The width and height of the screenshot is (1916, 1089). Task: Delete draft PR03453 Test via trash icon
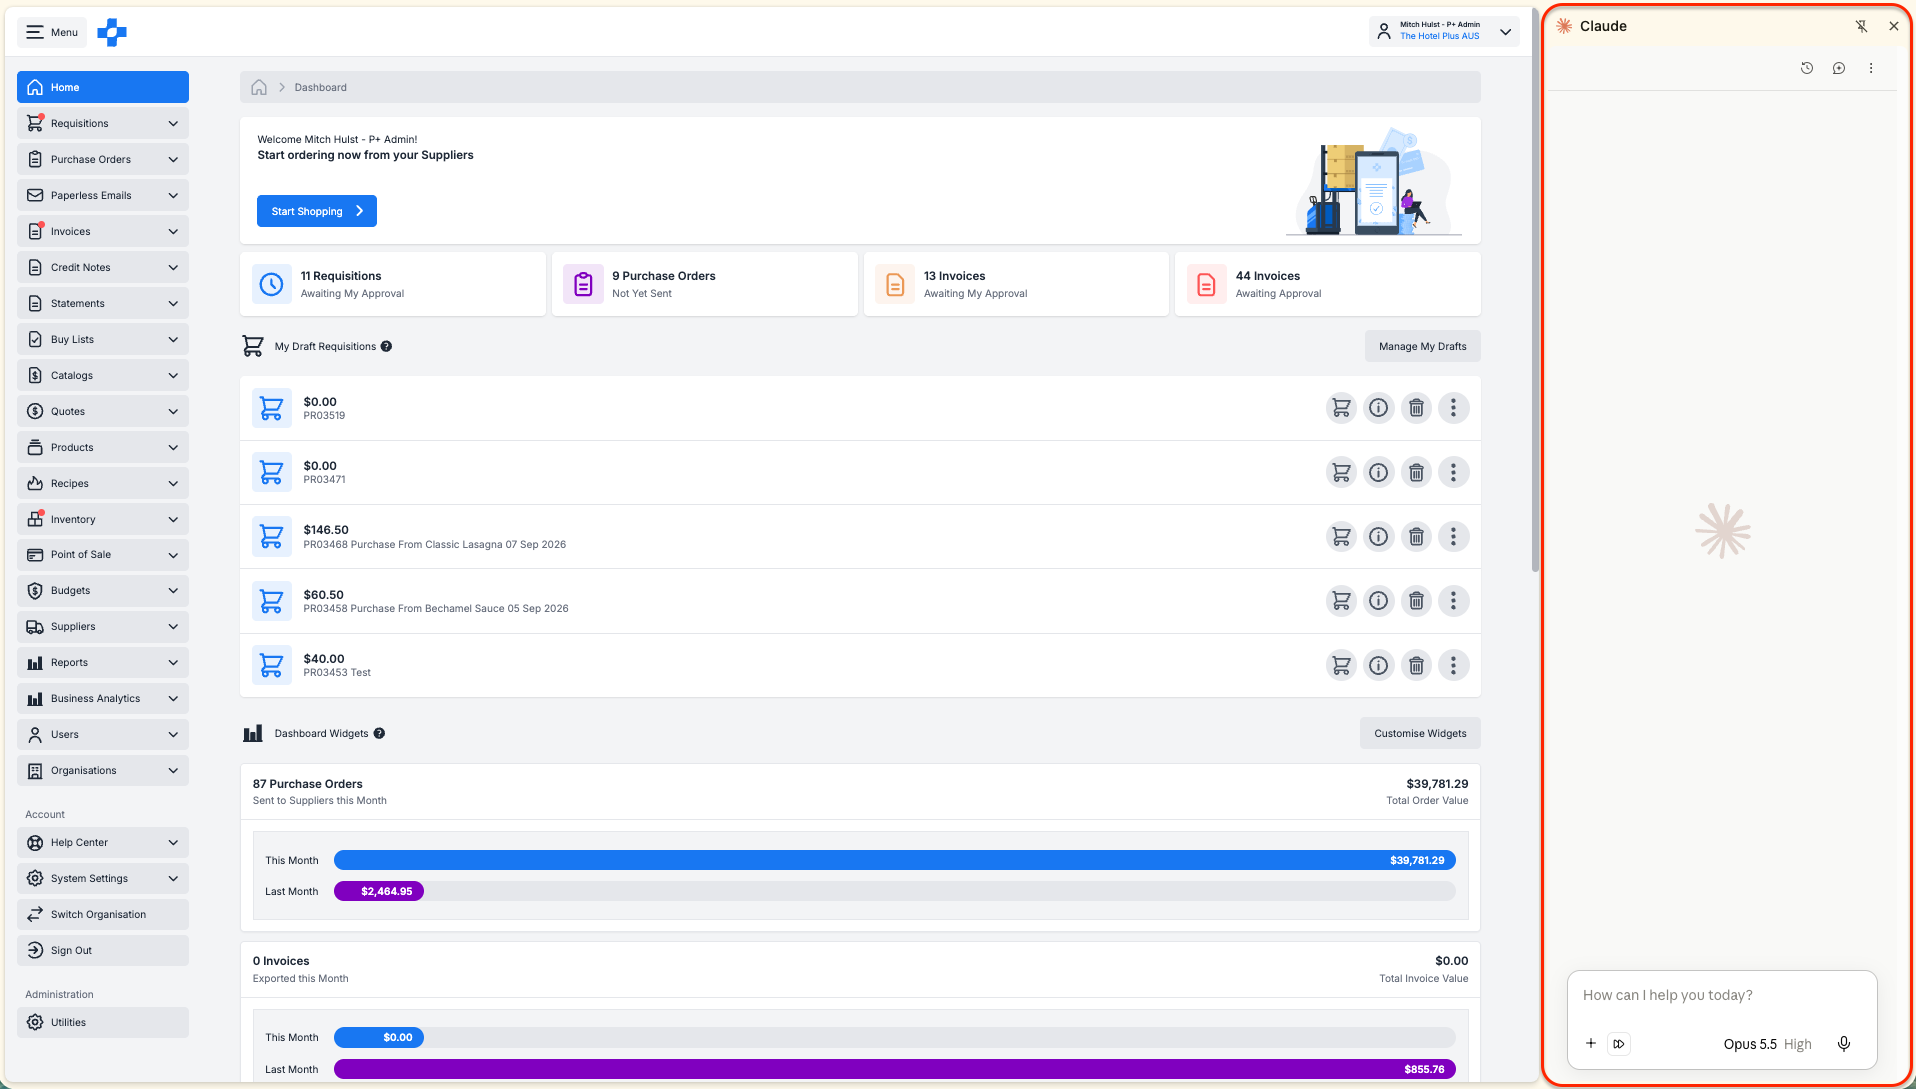[x=1416, y=665]
